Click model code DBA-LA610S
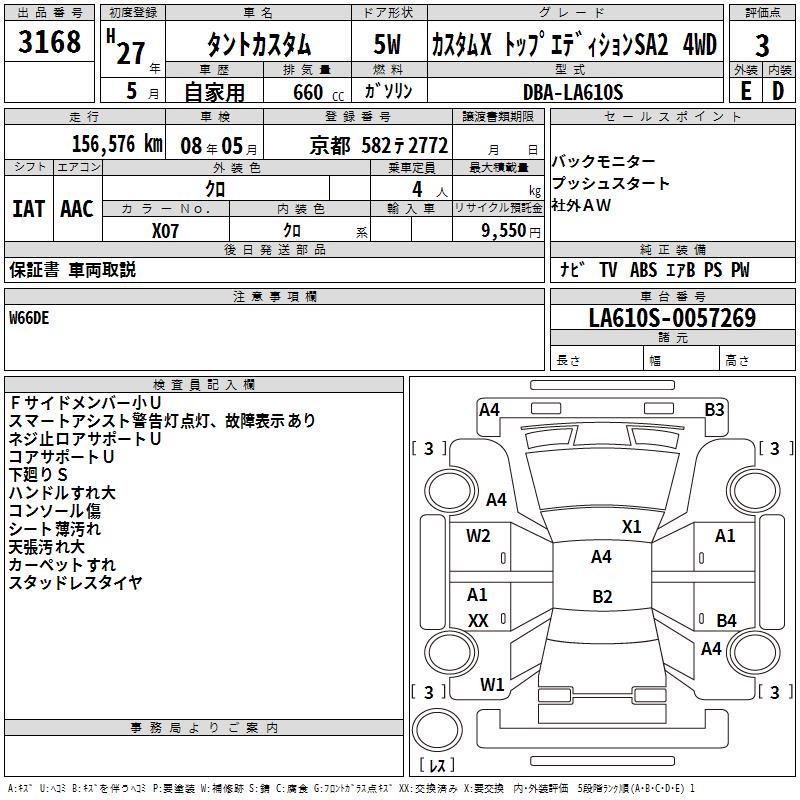 click(573, 92)
